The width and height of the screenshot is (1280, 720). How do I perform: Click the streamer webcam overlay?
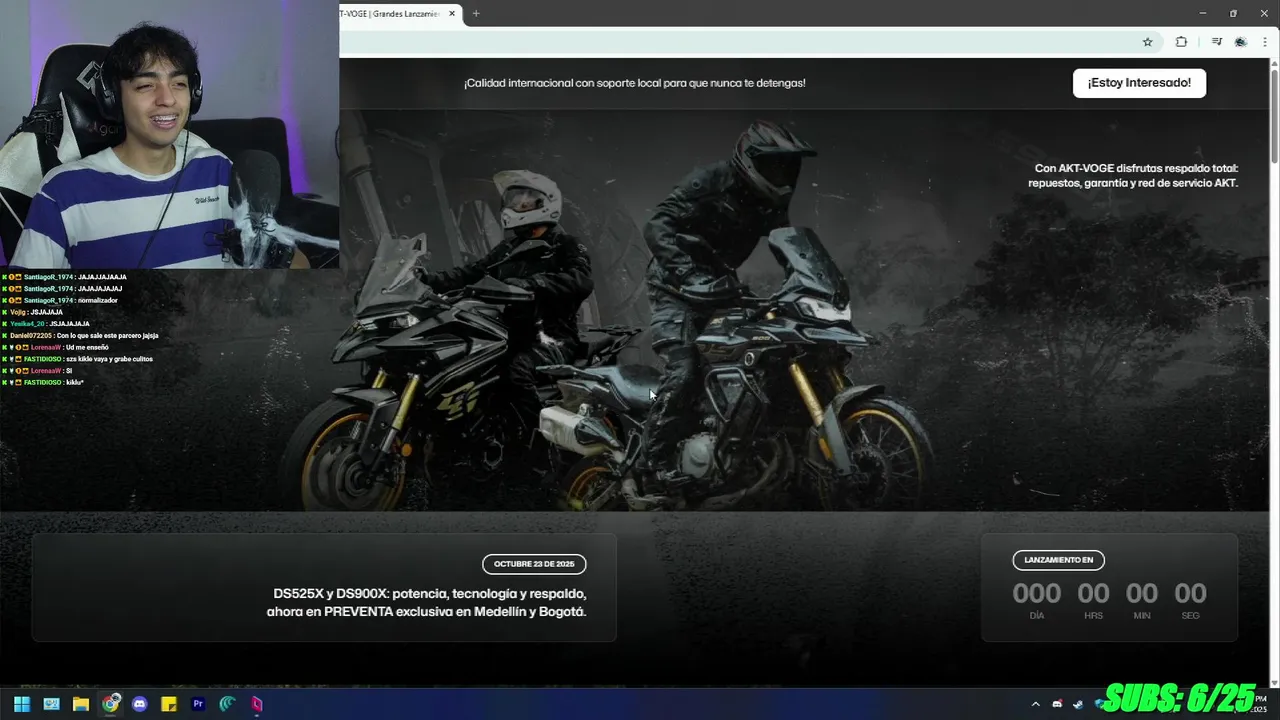(169, 135)
